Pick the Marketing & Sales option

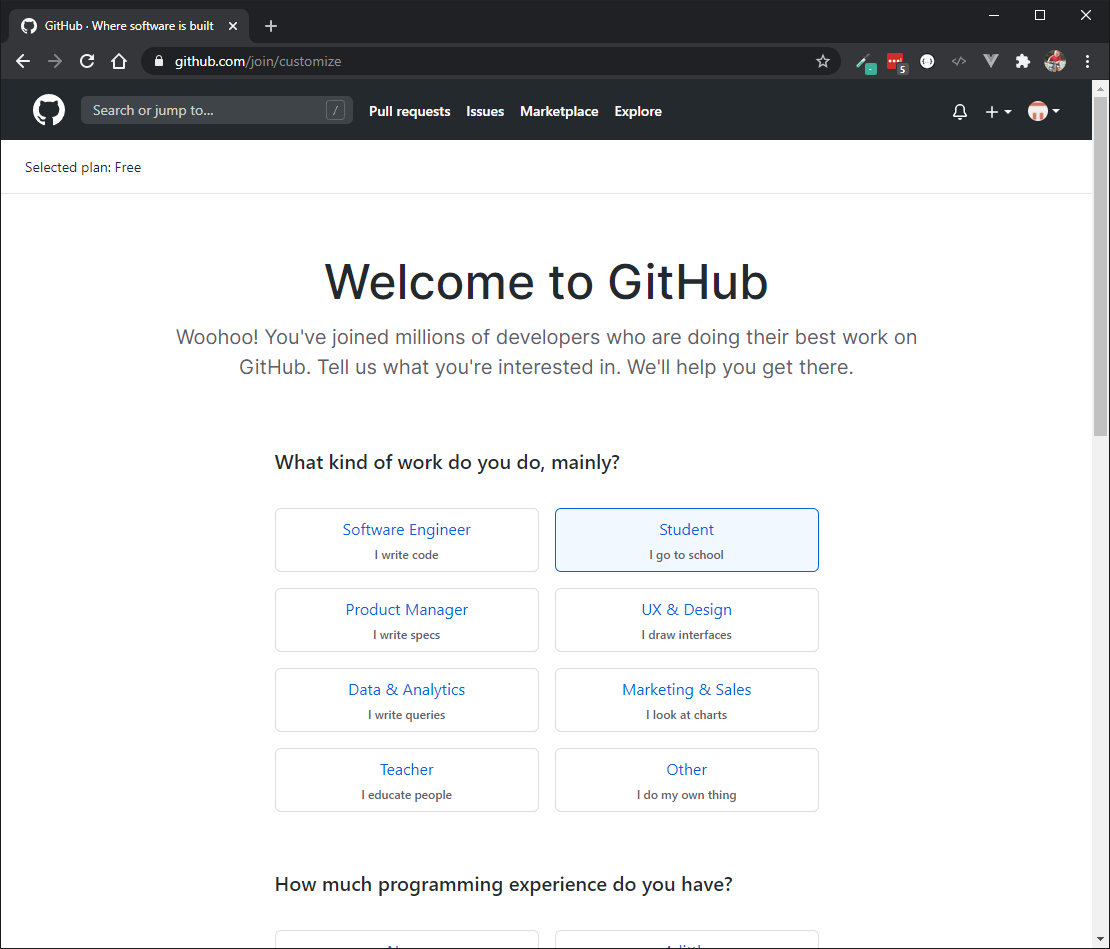click(687, 700)
